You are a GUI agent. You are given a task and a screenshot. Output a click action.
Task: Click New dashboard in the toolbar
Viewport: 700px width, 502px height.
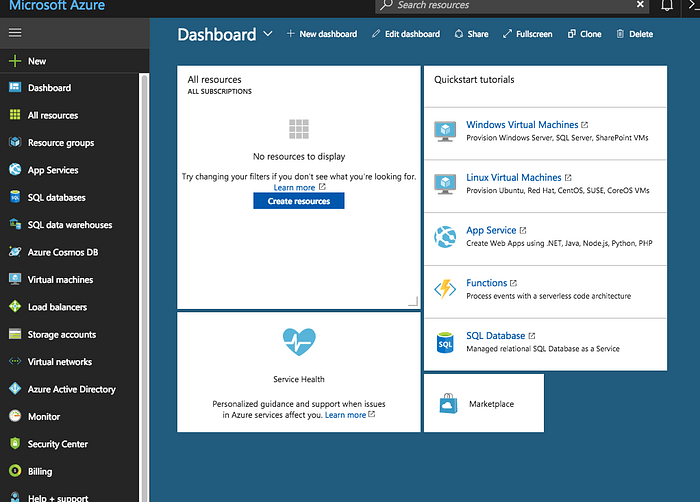(322, 34)
